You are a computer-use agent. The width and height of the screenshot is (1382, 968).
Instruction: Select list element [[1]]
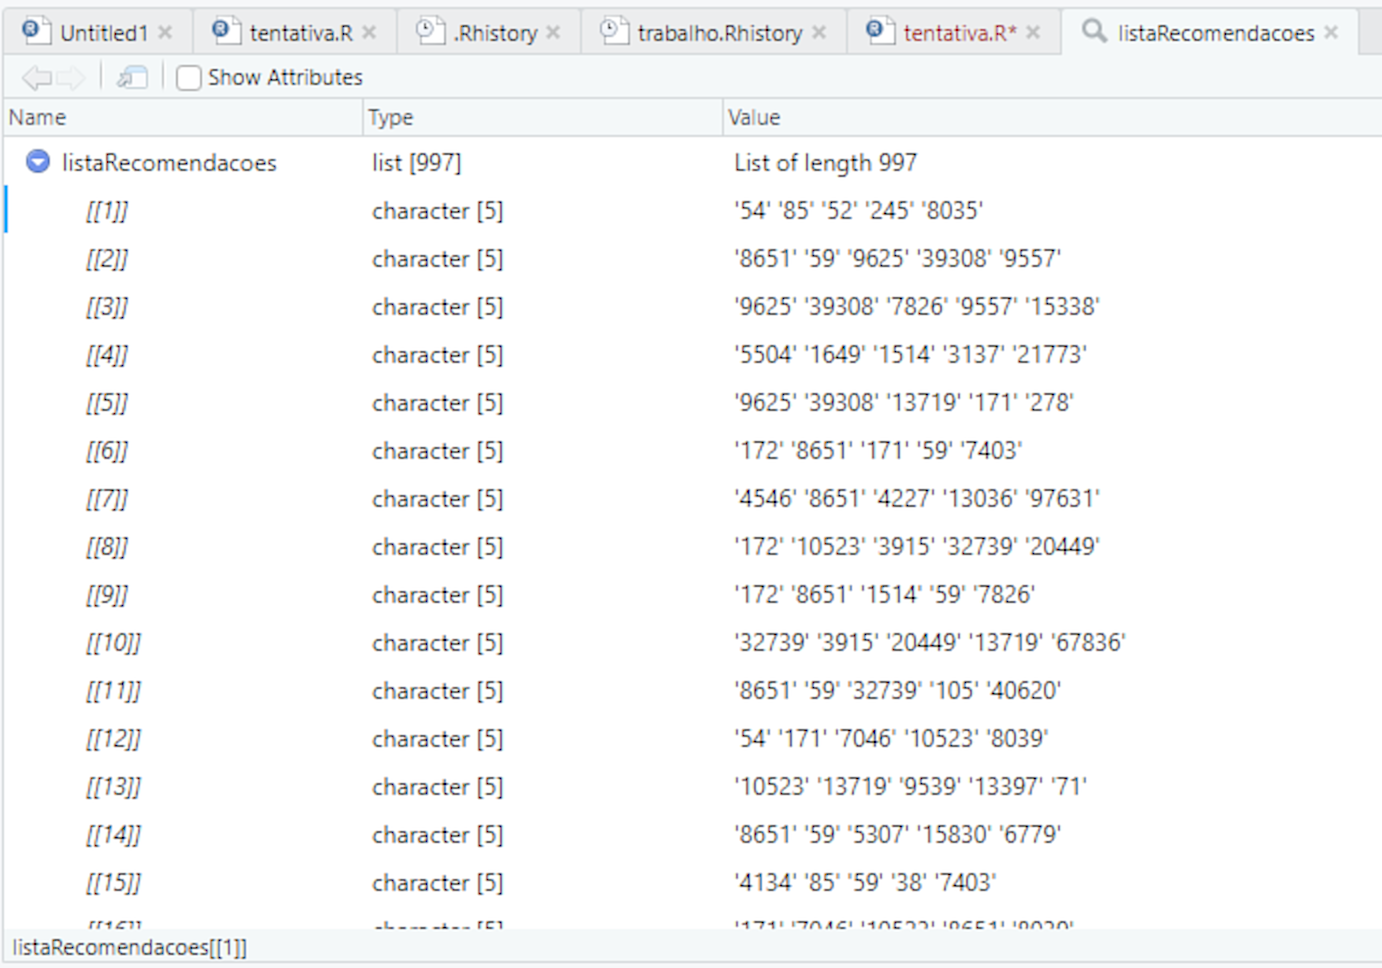click(x=692, y=210)
